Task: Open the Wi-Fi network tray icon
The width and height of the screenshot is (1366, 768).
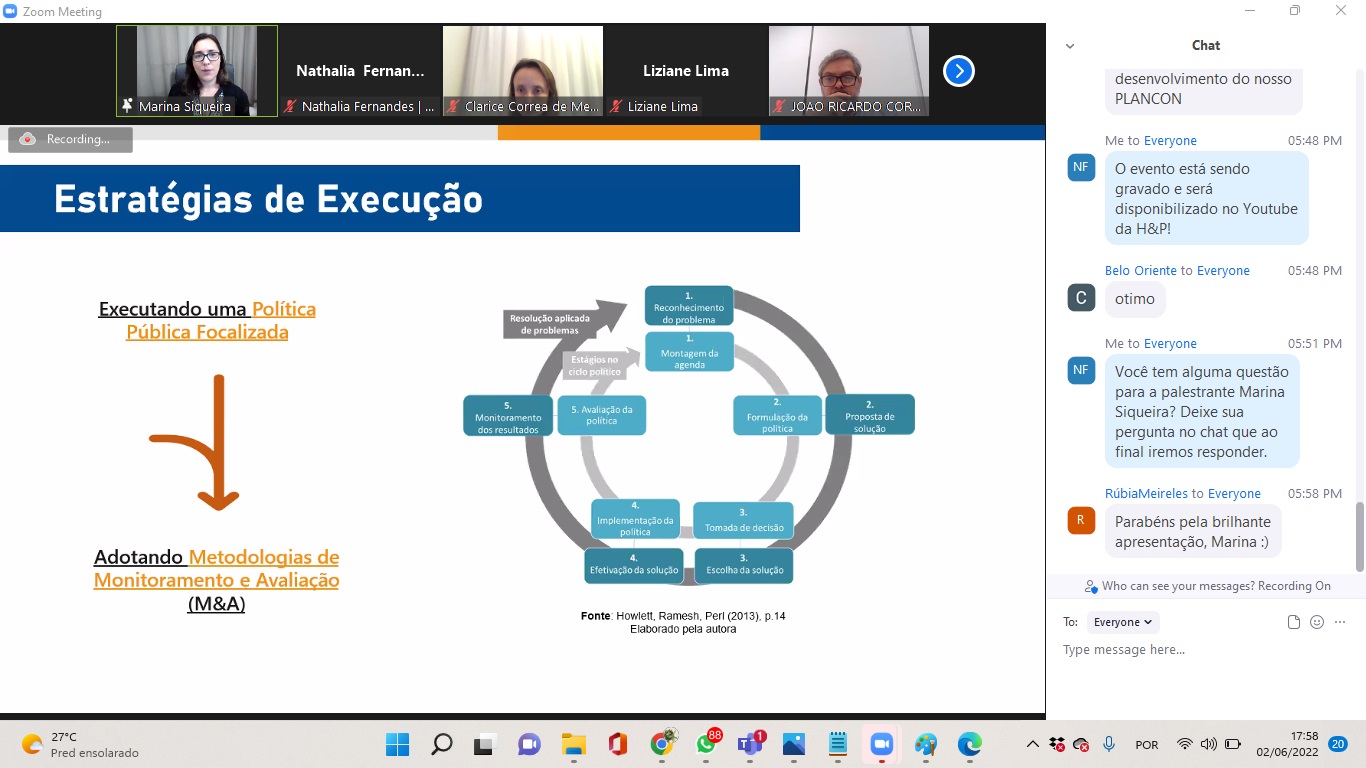Action: tap(1185, 745)
